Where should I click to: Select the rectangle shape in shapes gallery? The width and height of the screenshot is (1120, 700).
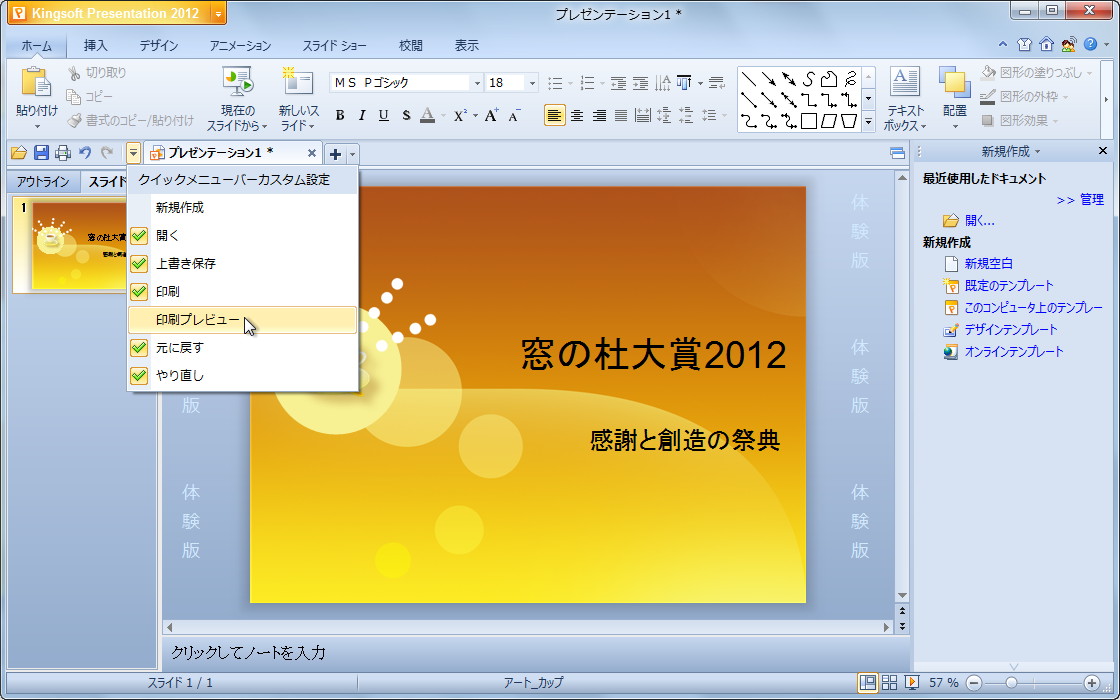click(x=809, y=121)
